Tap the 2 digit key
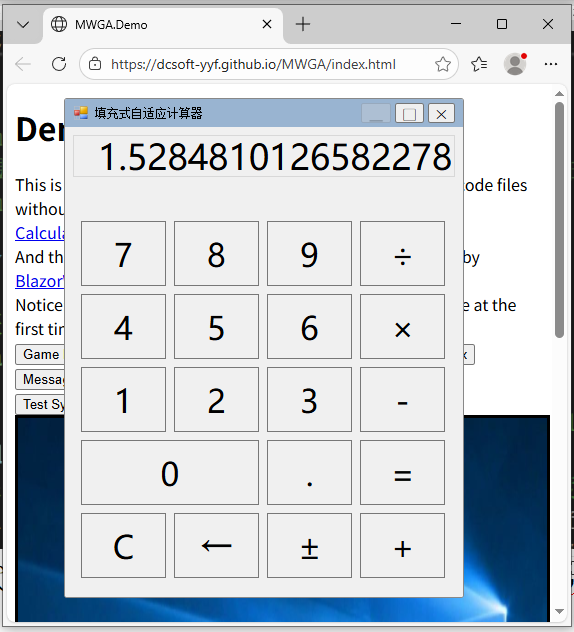Viewport: 574px width, 632px height. pos(216,399)
